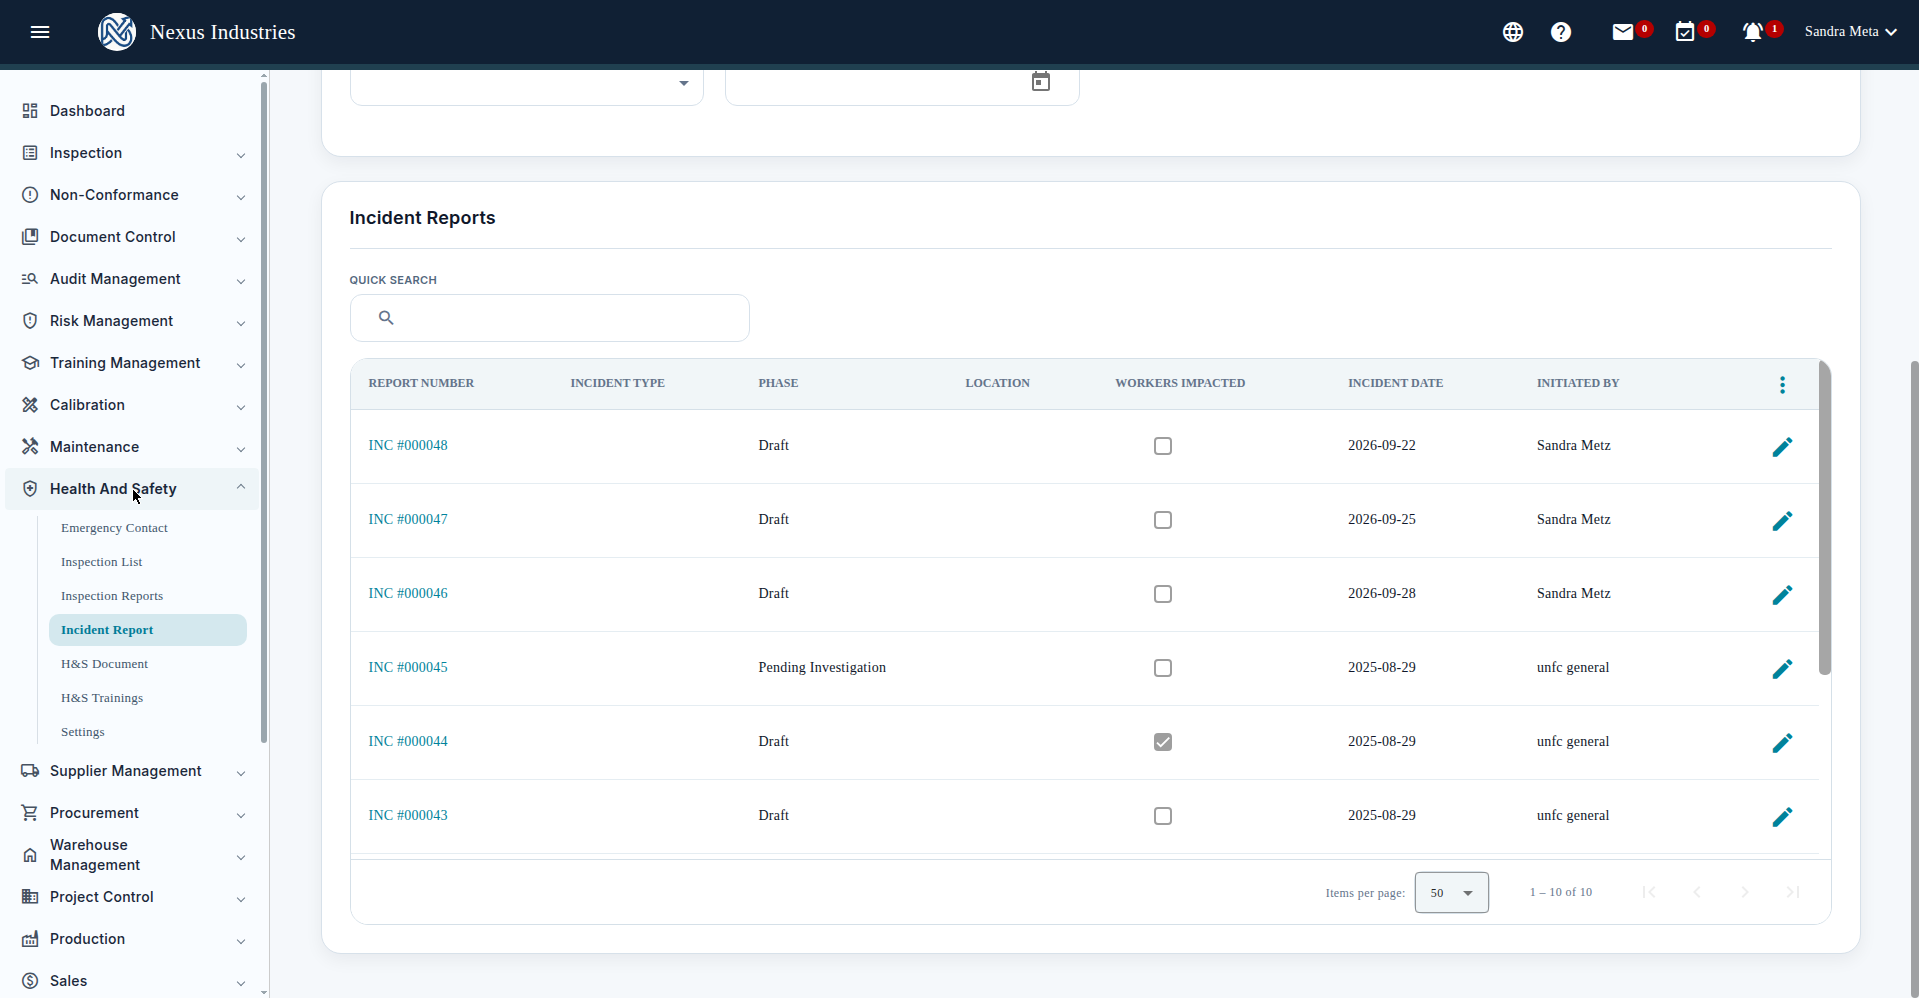Click the Nexus Industries logo
Viewport: 1919px width, 998px height.
pos(117,32)
